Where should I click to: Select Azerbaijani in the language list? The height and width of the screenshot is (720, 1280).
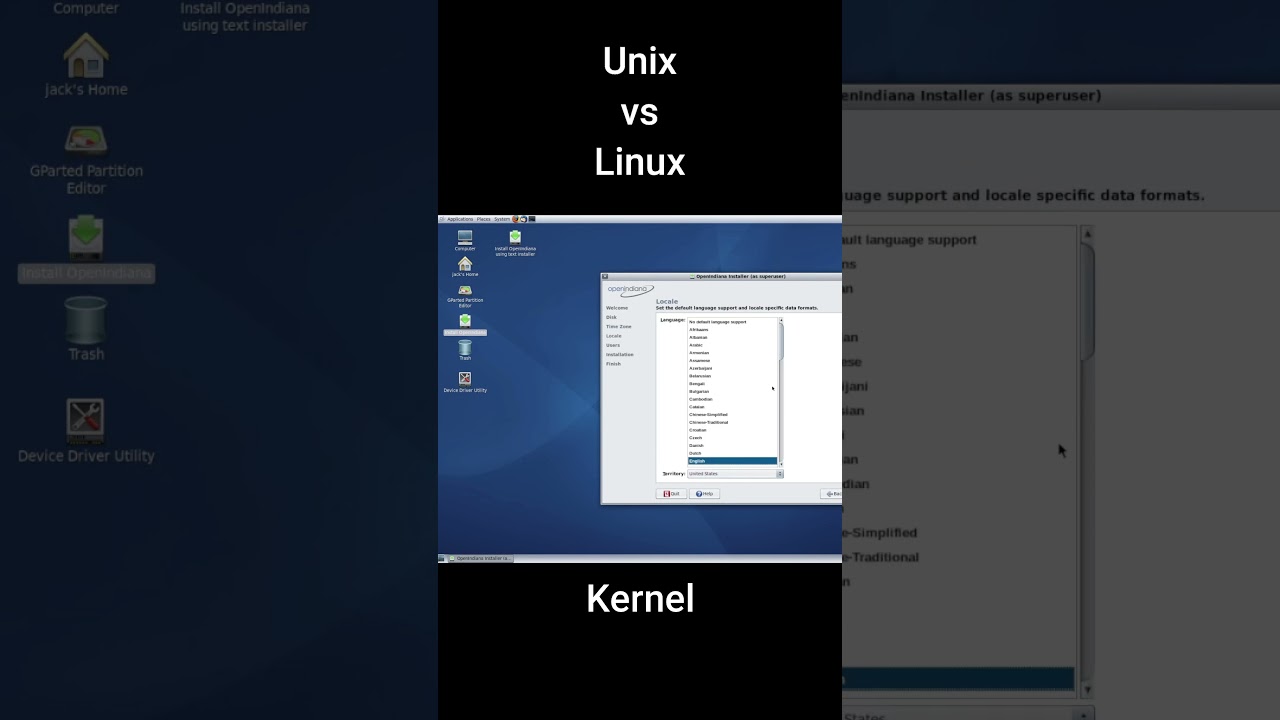pyautogui.click(x=732, y=368)
